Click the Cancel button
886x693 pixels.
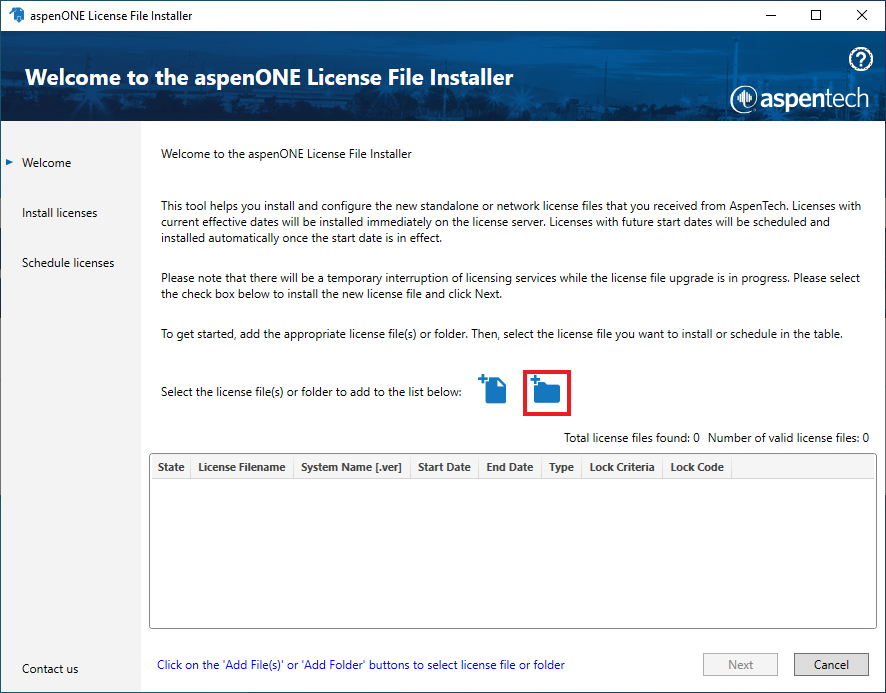click(831, 665)
